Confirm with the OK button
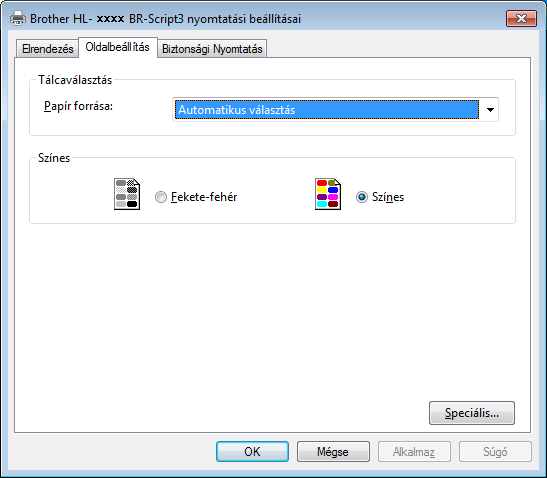547x478 pixels. click(x=252, y=451)
